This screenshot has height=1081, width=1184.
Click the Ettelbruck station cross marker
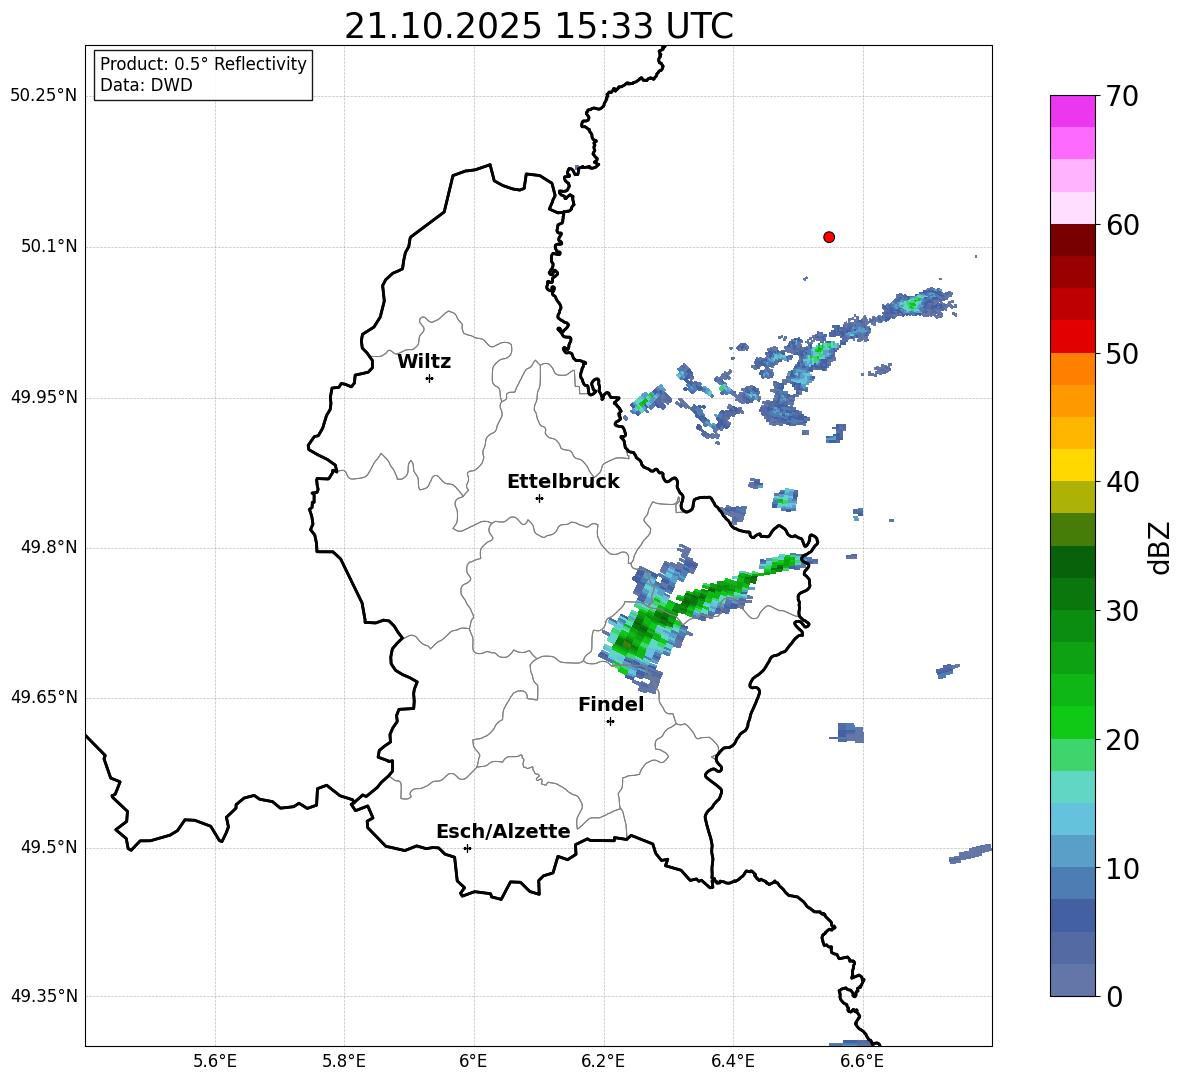[x=539, y=498]
